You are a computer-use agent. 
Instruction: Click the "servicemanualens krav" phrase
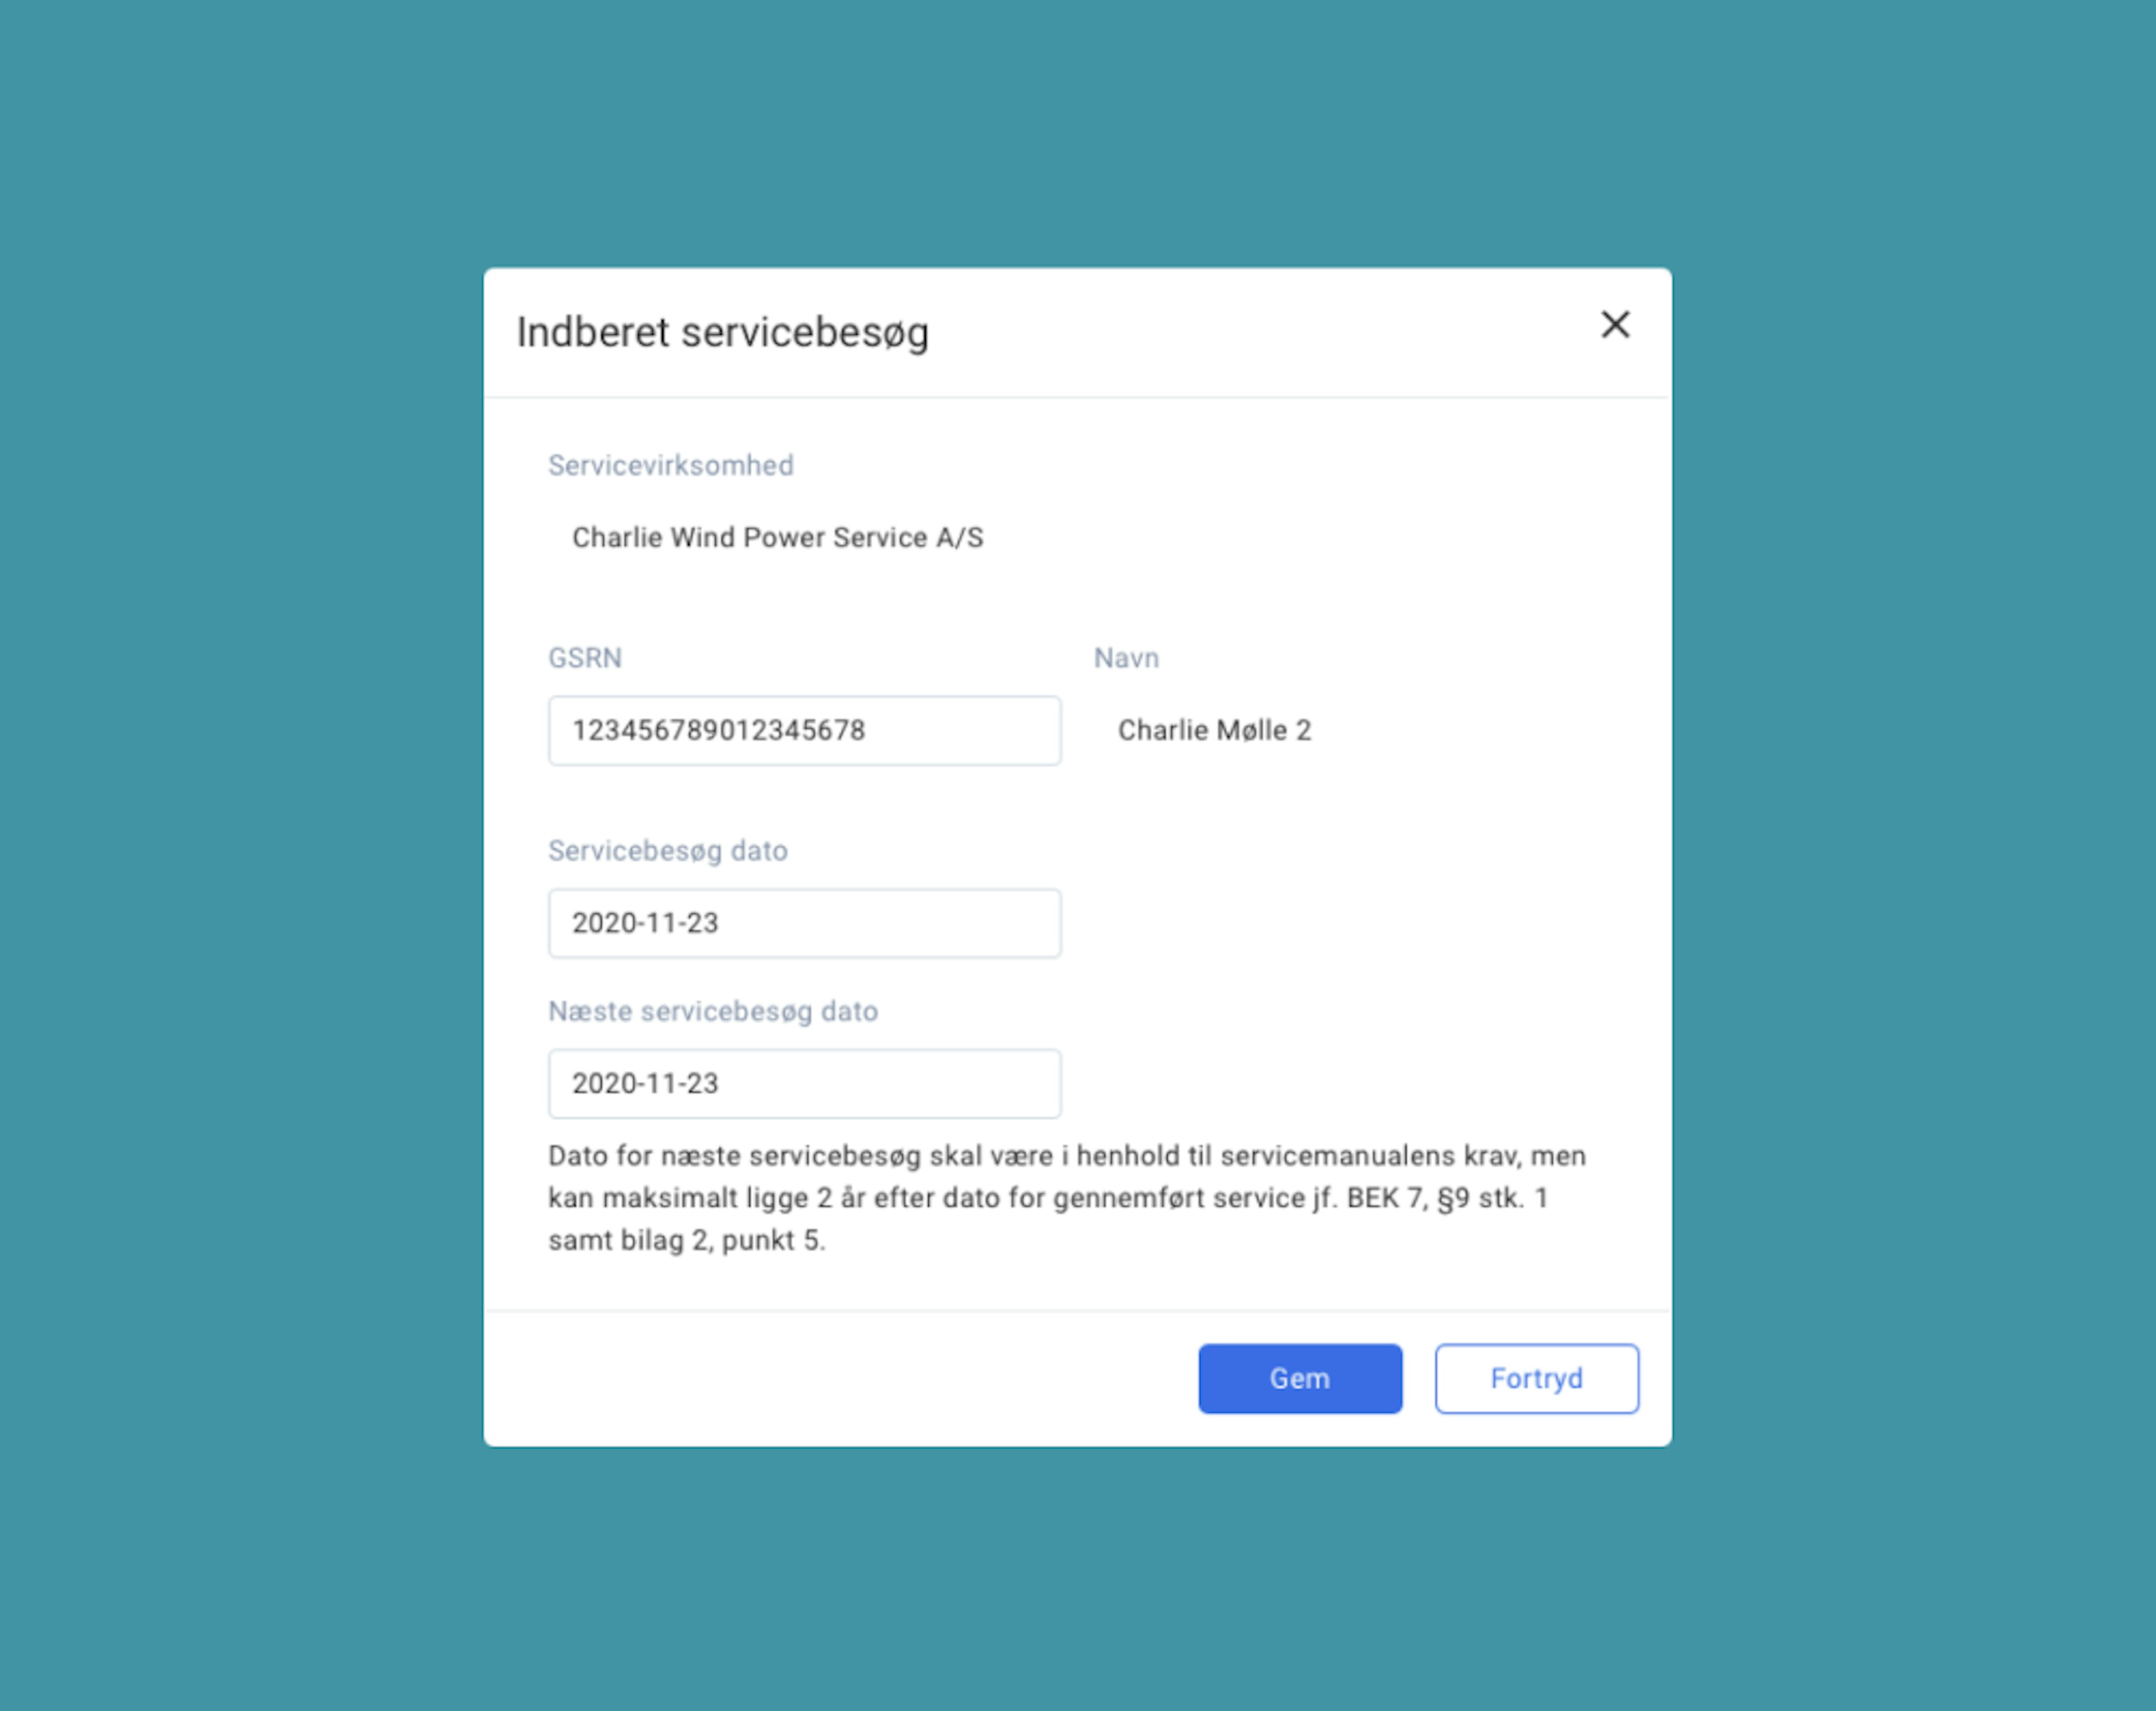tap(1366, 1156)
